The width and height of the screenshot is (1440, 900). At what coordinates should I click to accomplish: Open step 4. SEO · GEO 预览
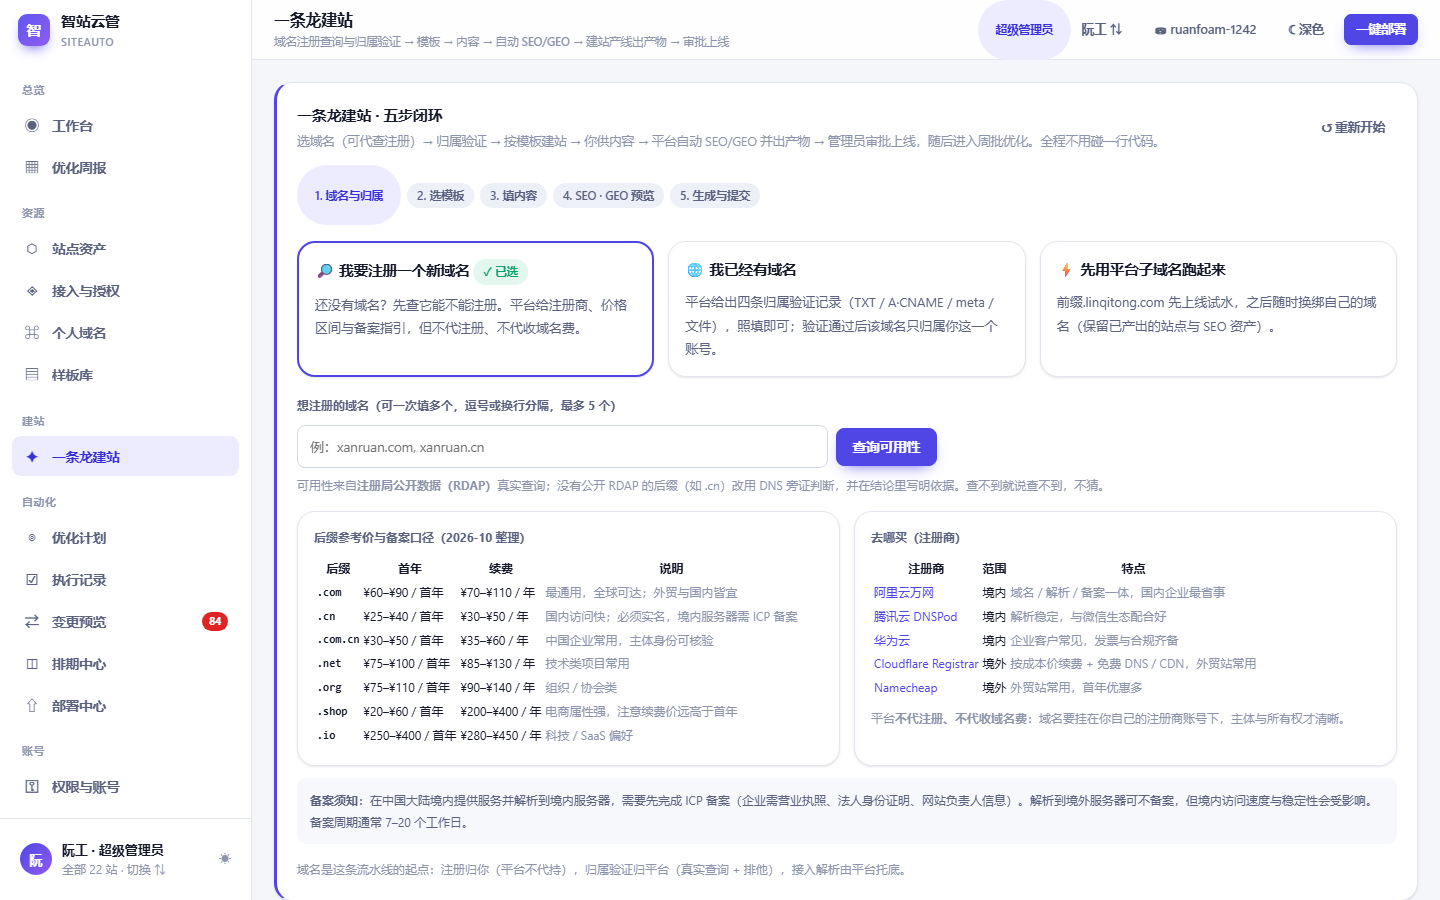tap(609, 196)
